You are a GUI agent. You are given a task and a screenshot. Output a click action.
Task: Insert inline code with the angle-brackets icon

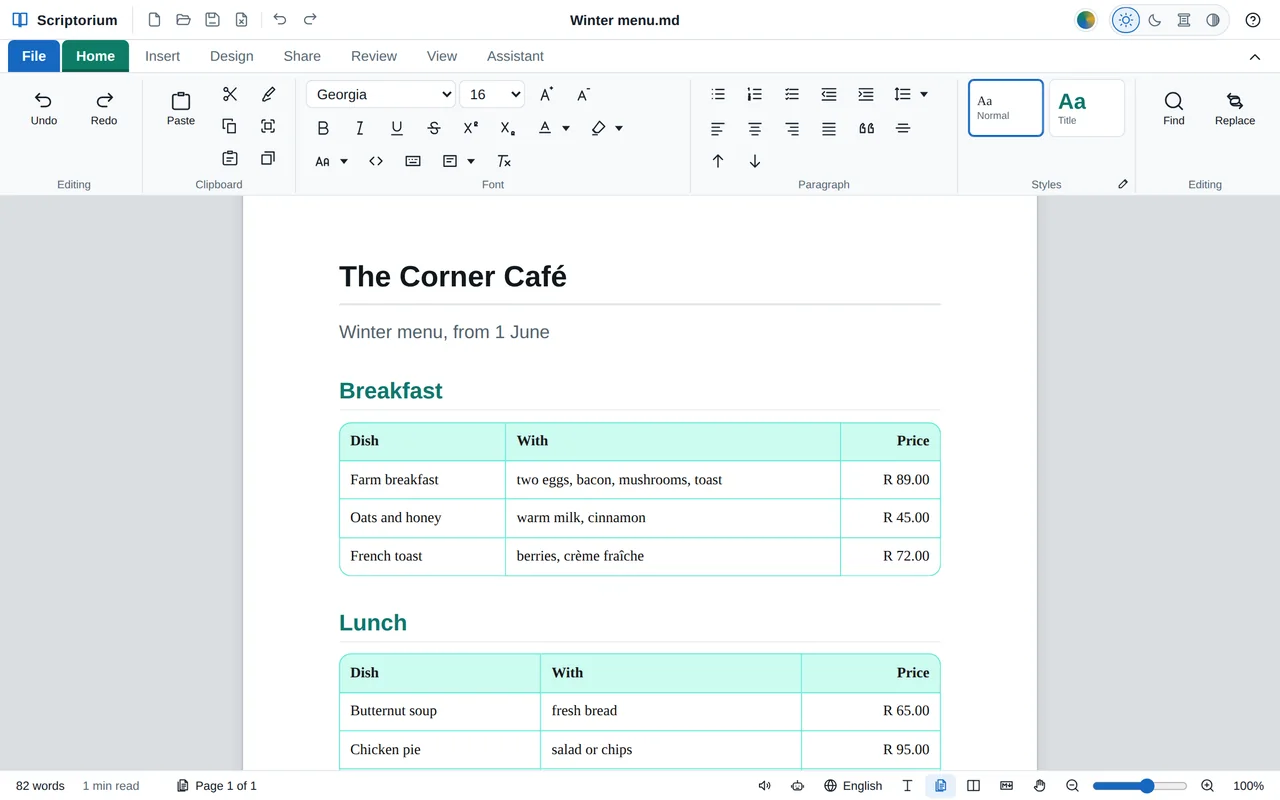pos(376,161)
